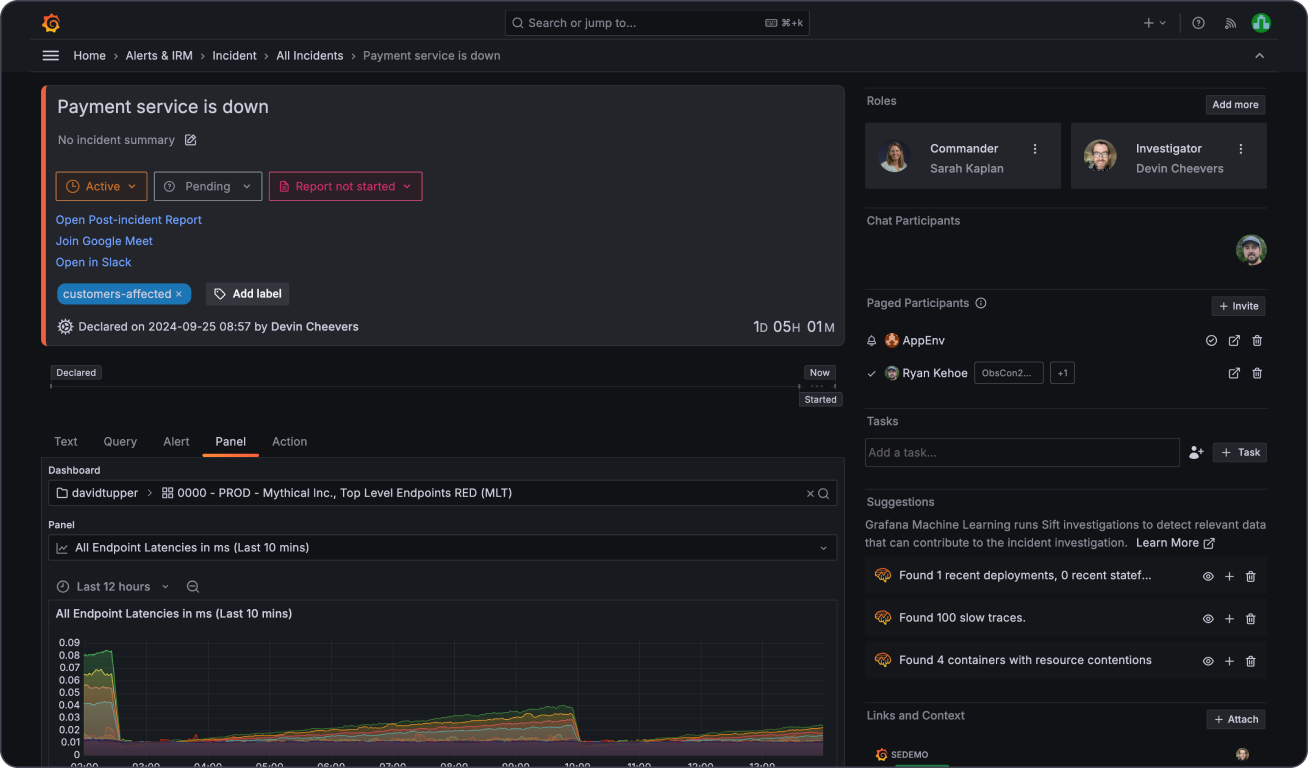Click the acknowledge check-circle for AppEnv
Screen dimensions: 1308x768
(1211, 340)
